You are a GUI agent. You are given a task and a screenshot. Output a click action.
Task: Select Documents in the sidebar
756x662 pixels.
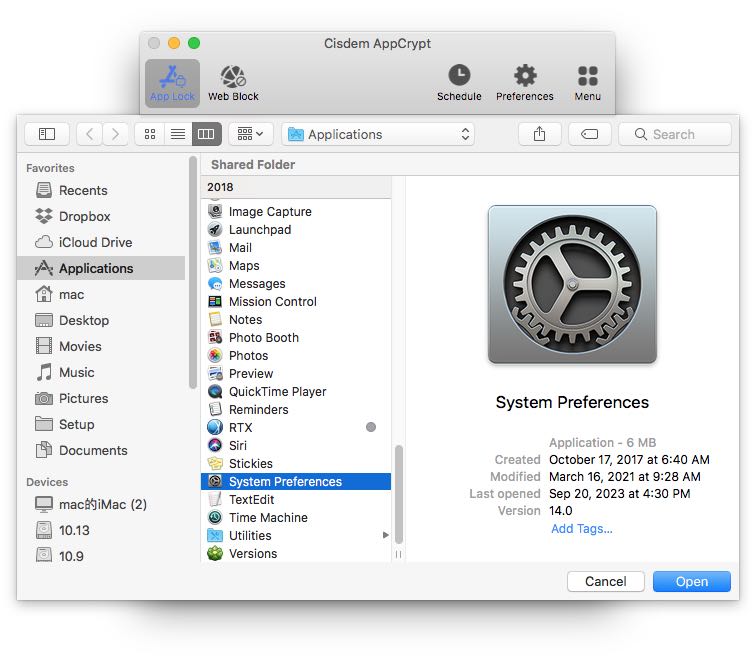coord(101,450)
